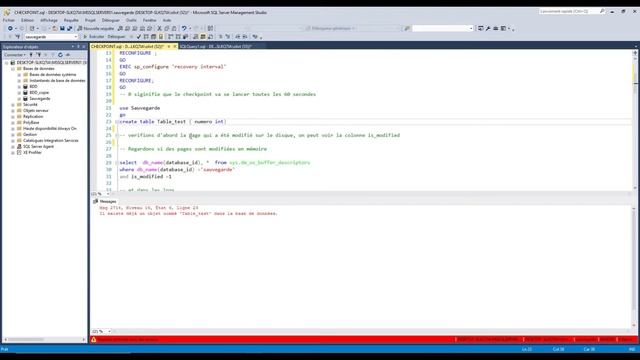Image resolution: width=640 pixels, height=360 pixels.
Task: Click the line with 'use Sauvegarde' in the editor
Action: (x=140, y=108)
